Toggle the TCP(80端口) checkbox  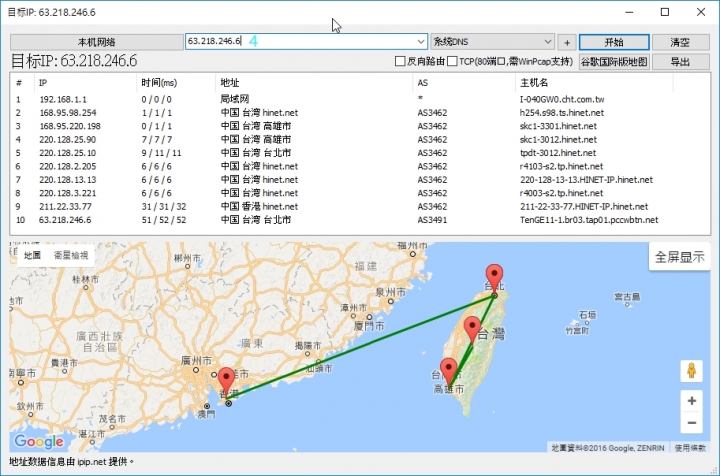pos(453,62)
